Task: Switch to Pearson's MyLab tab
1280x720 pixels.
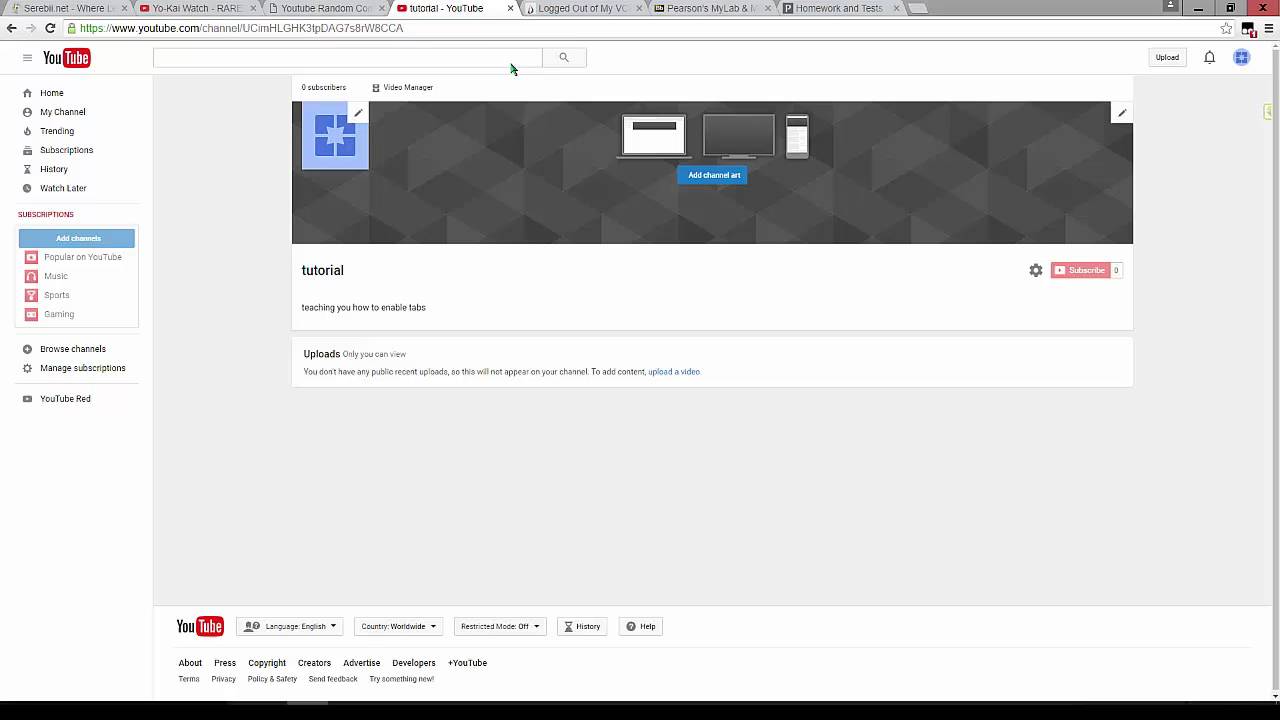Action: (x=711, y=8)
